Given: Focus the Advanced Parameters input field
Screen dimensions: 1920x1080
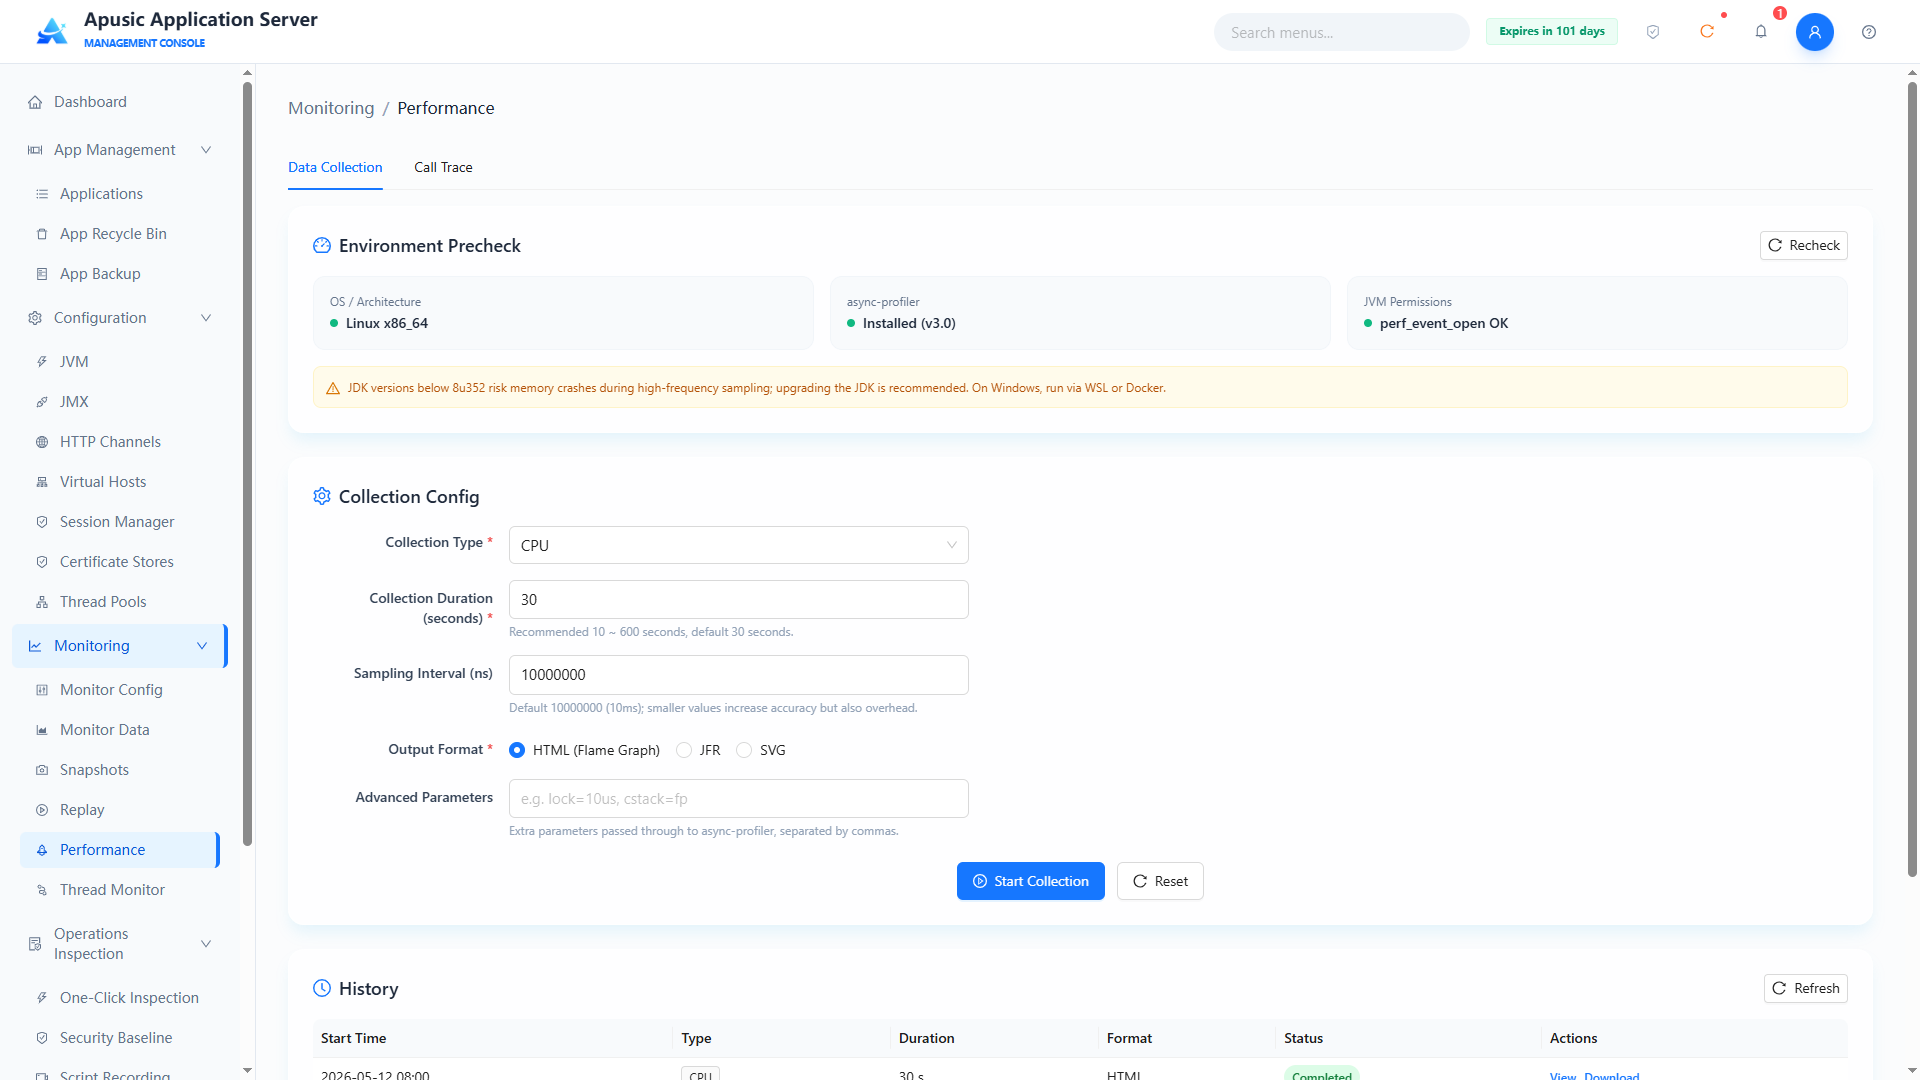Looking at the screenshot, I should point(738,798).
